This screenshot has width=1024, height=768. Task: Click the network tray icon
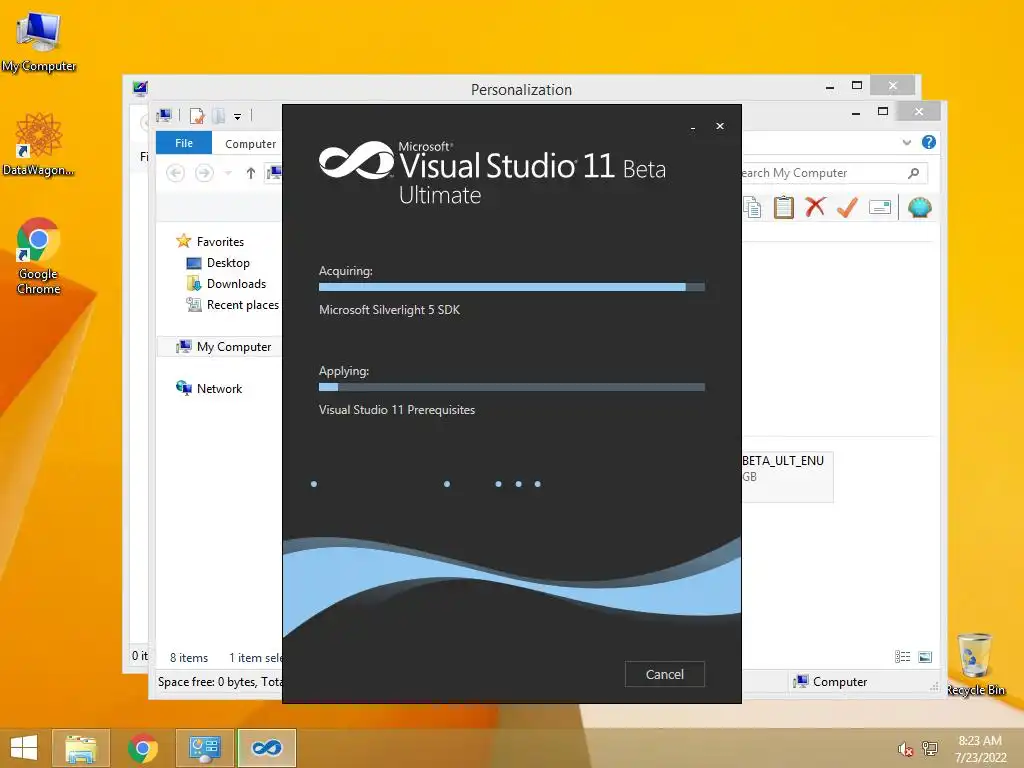(929, 748)
